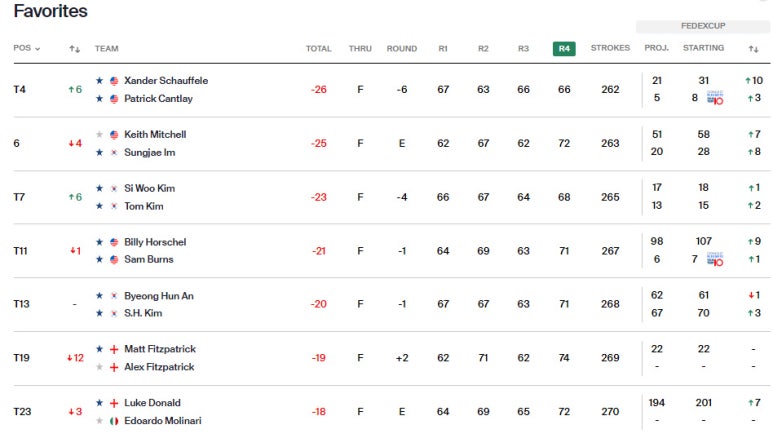Click the FEDEXCUP header bar
Screen dimensions: 773x438
[x=703, y=26]
